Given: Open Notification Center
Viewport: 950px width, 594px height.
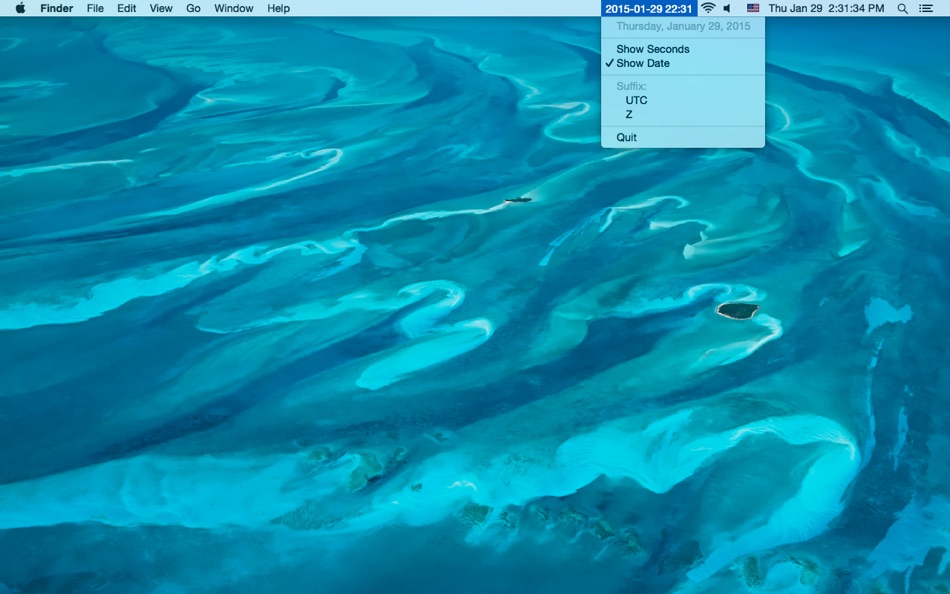Looking at the screenshot, I should point(926,8).
